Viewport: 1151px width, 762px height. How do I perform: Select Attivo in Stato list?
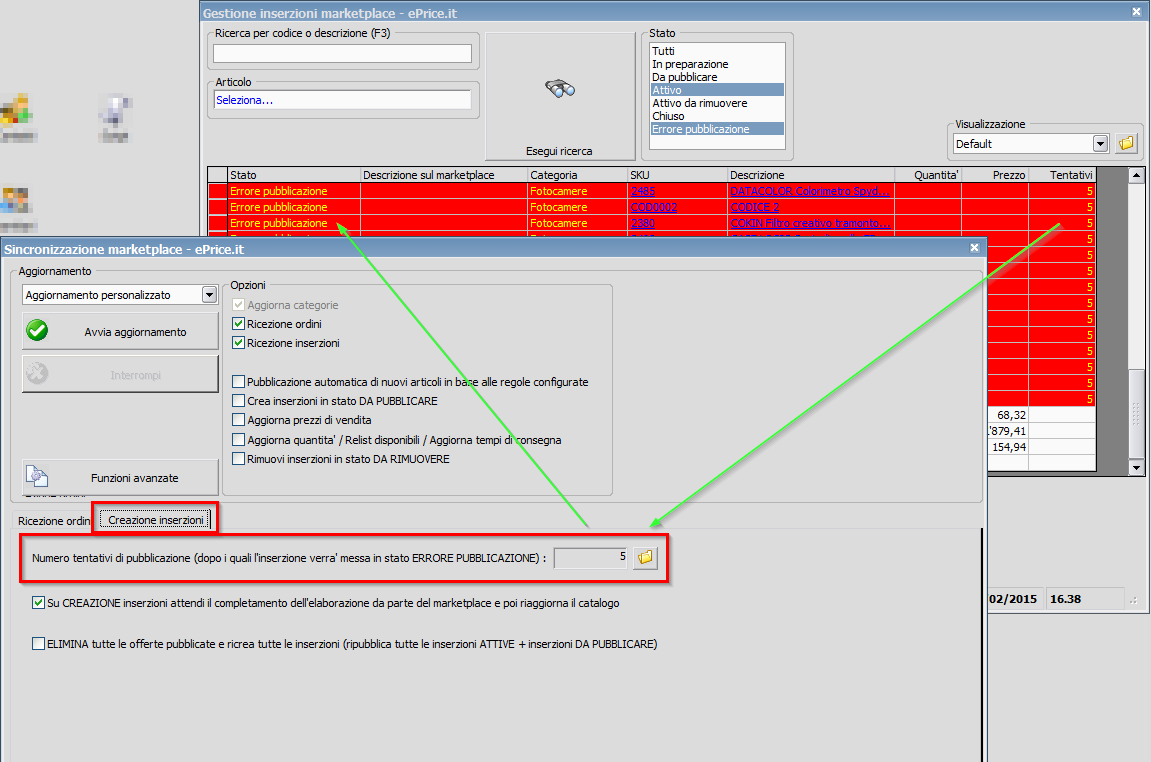coord(717,90)
